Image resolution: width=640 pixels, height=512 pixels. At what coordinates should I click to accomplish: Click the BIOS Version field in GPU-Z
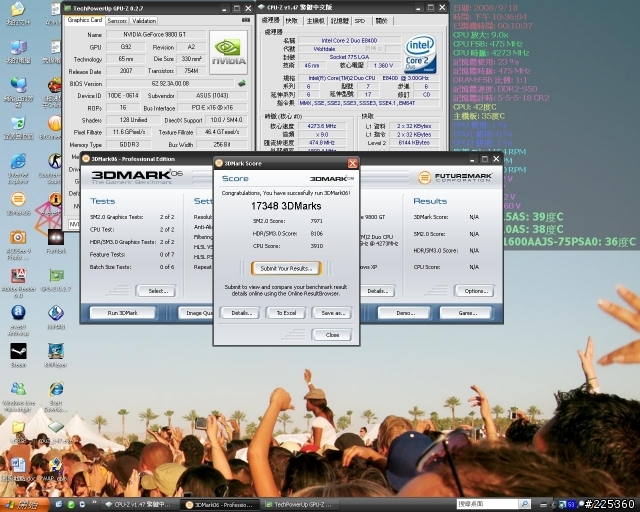click(x=171, y=83)
